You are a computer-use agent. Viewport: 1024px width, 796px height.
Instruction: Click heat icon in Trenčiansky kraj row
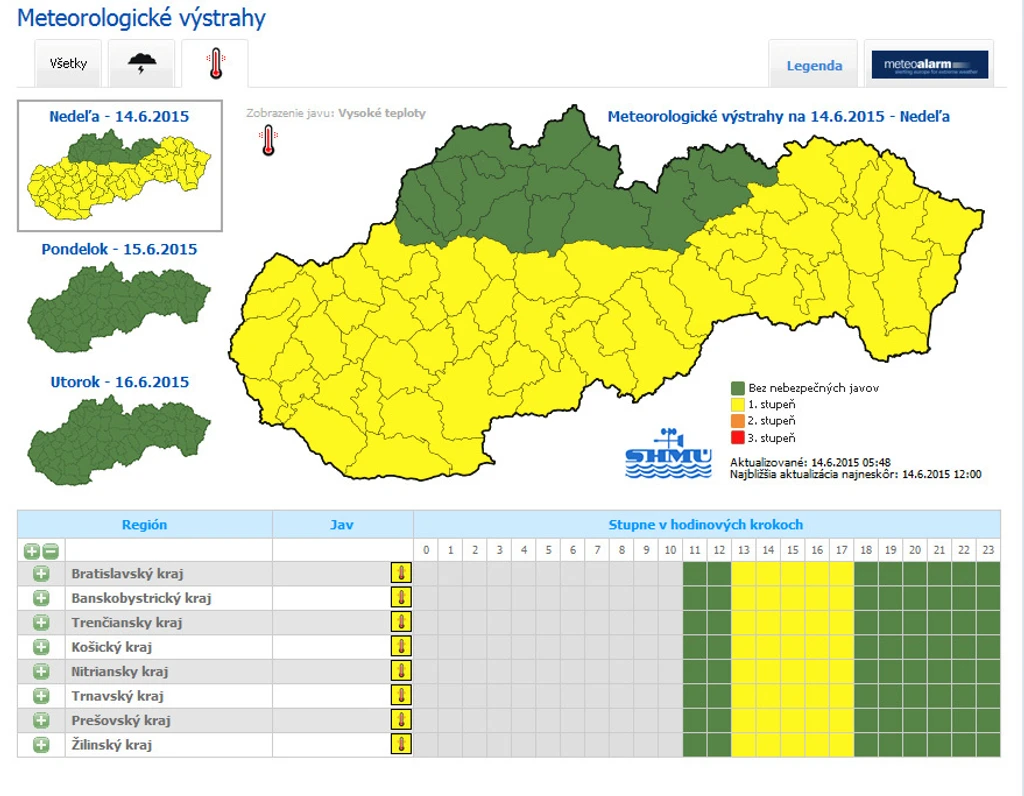(x=401, y=622)
